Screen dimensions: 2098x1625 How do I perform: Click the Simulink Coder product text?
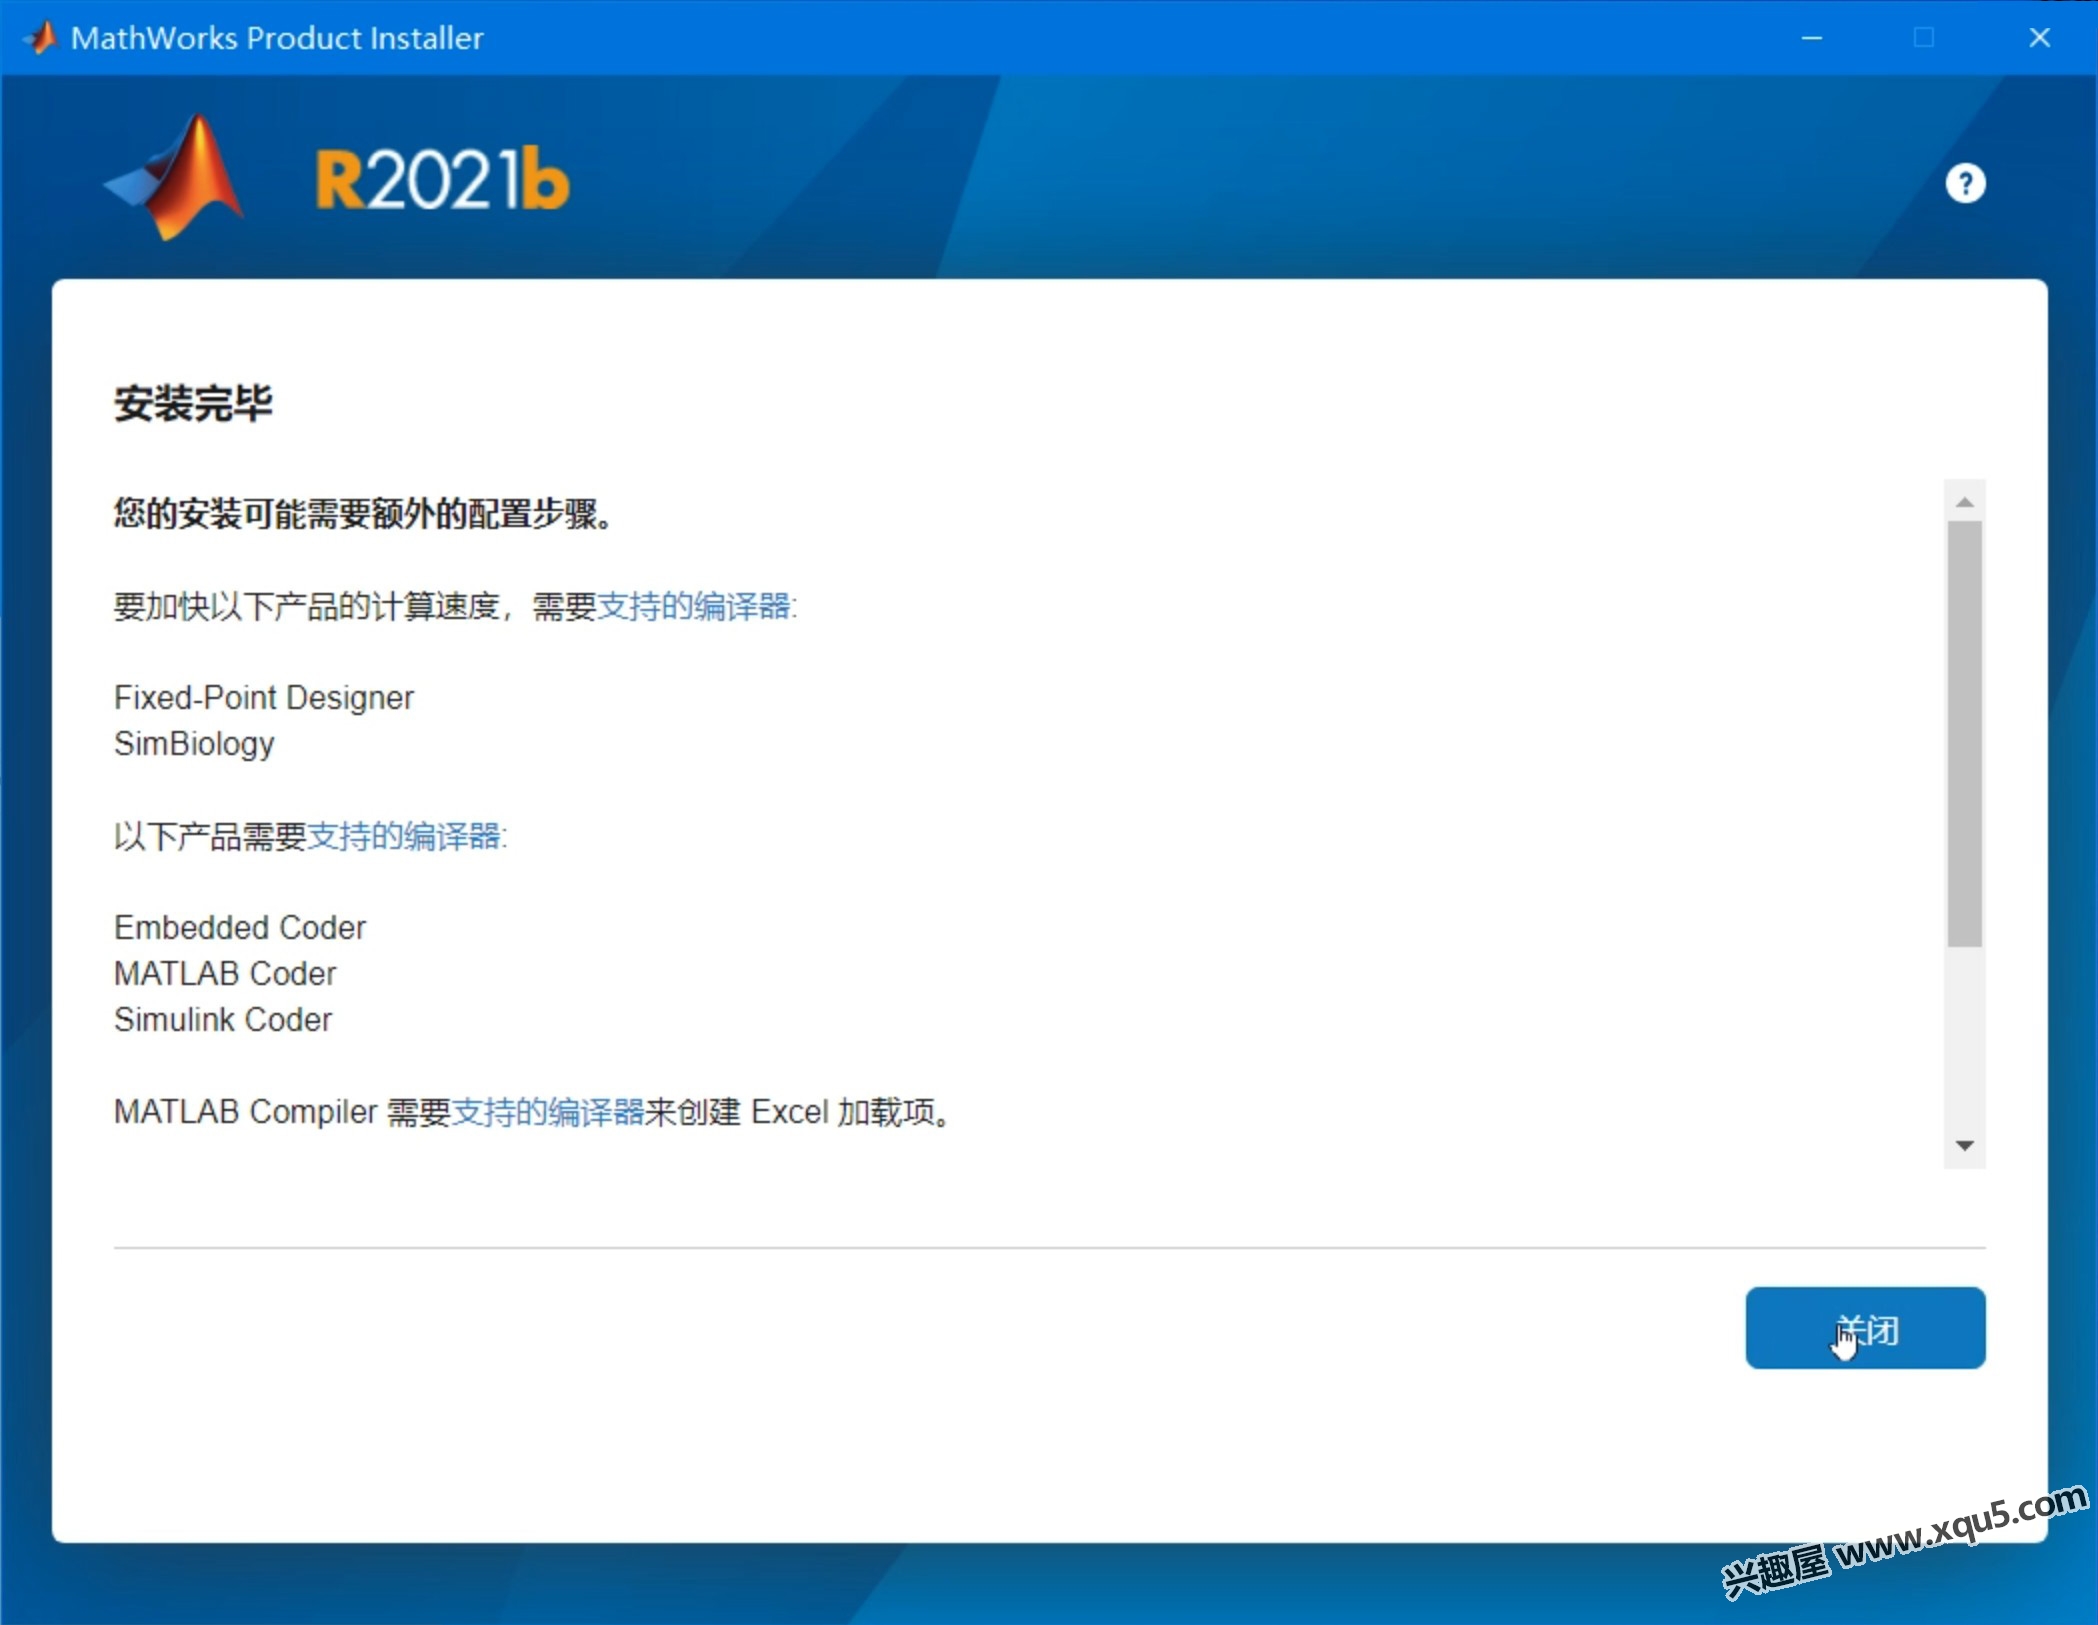223,1020
